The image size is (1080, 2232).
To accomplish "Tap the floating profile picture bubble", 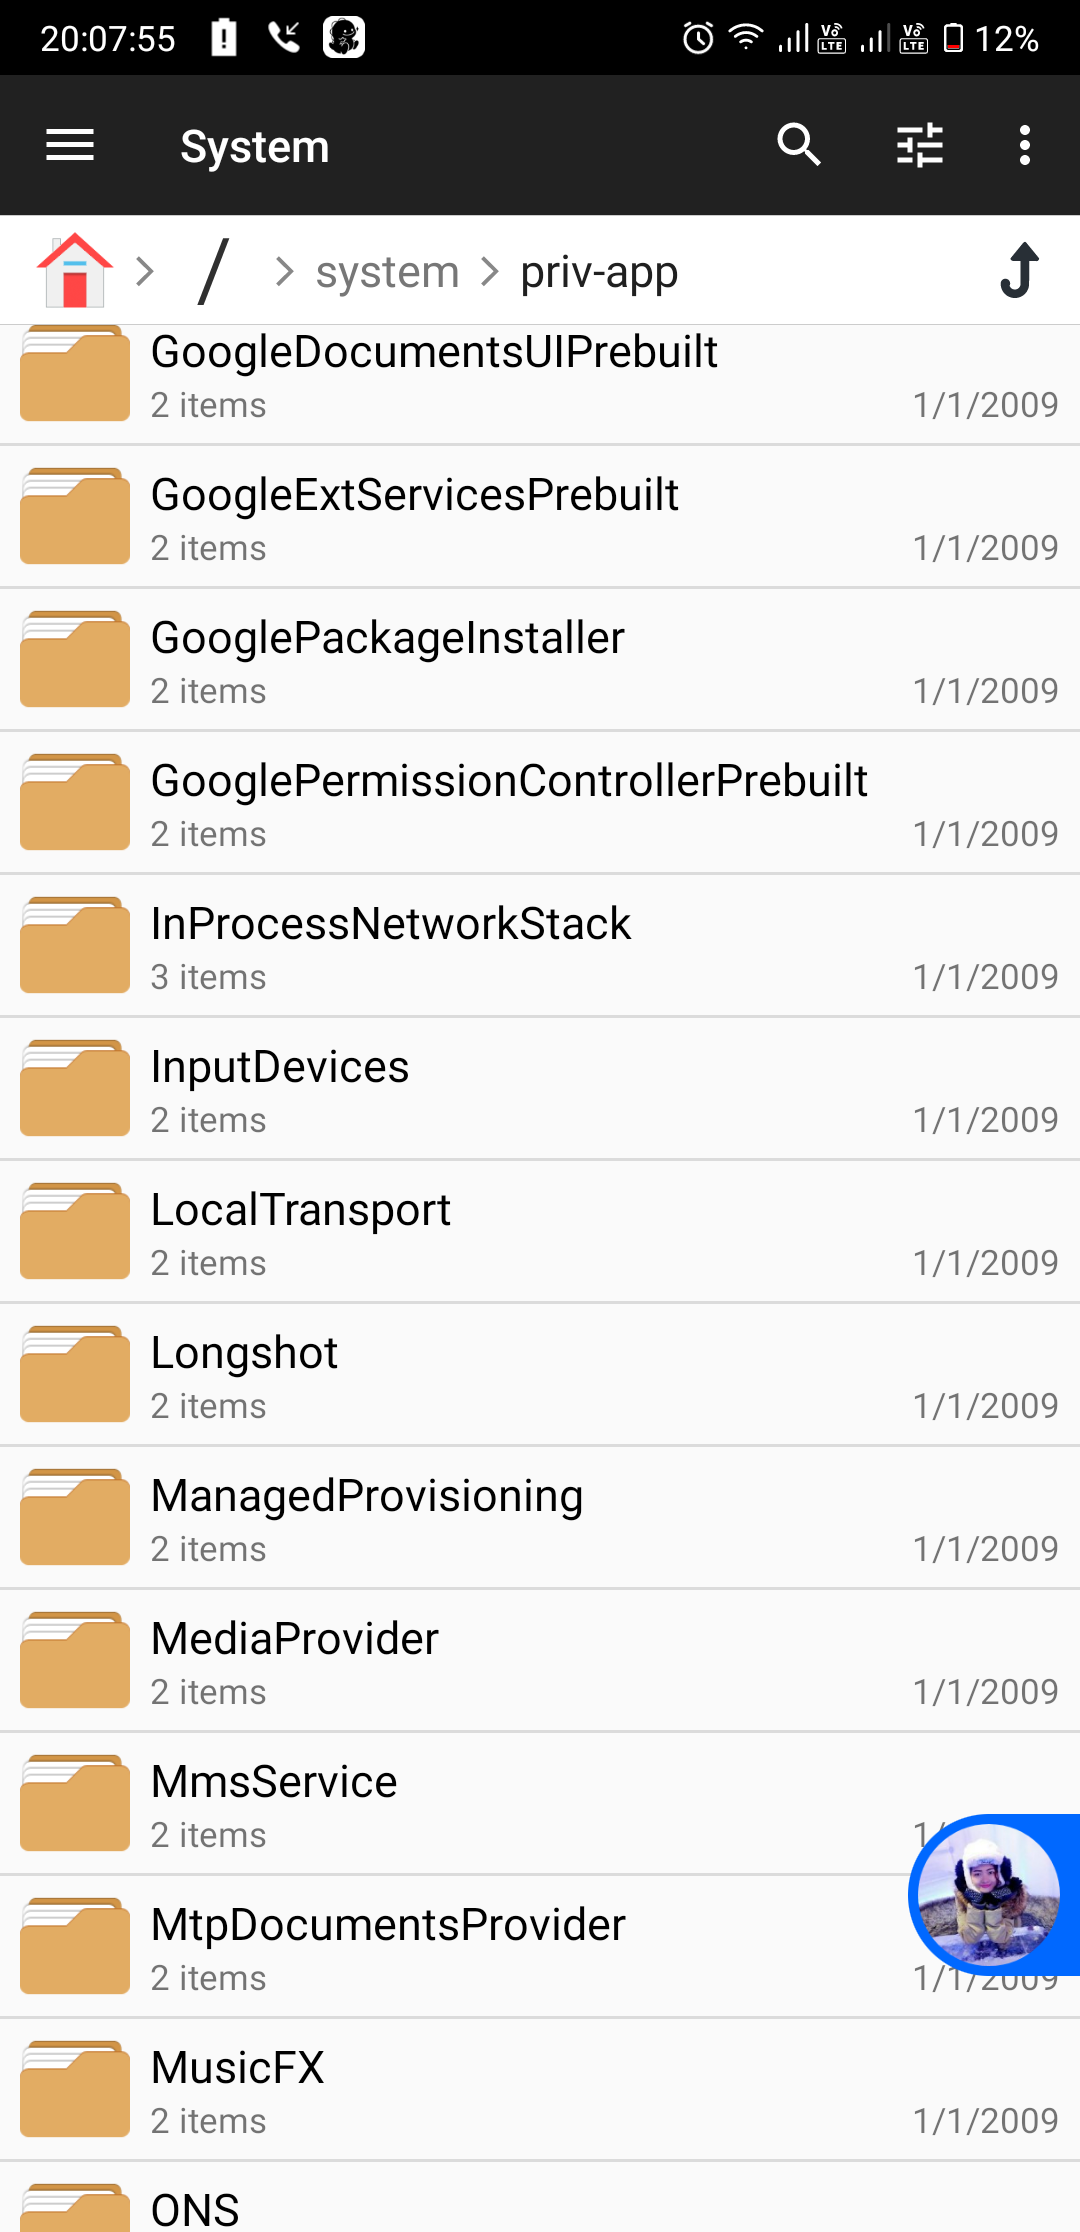I will 988,1894.
